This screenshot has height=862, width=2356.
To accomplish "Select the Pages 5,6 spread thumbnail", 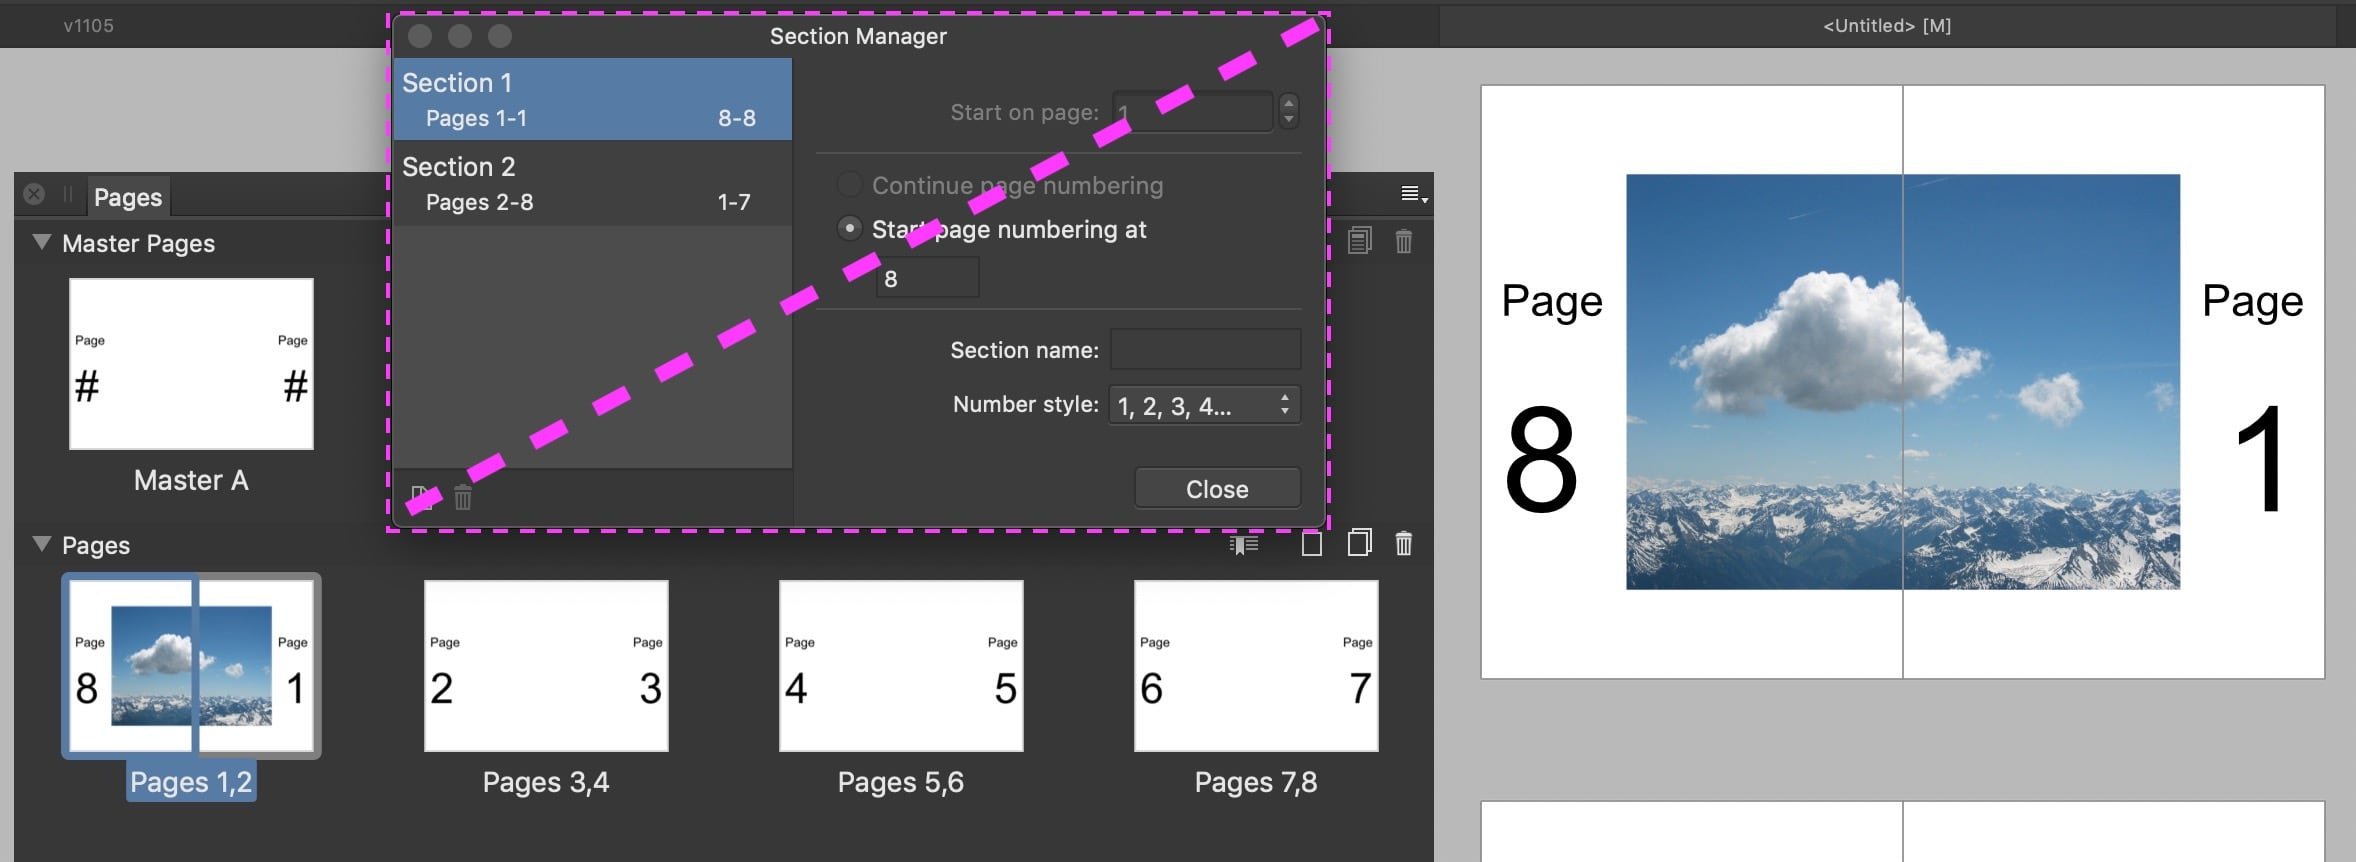I will 901,666.
